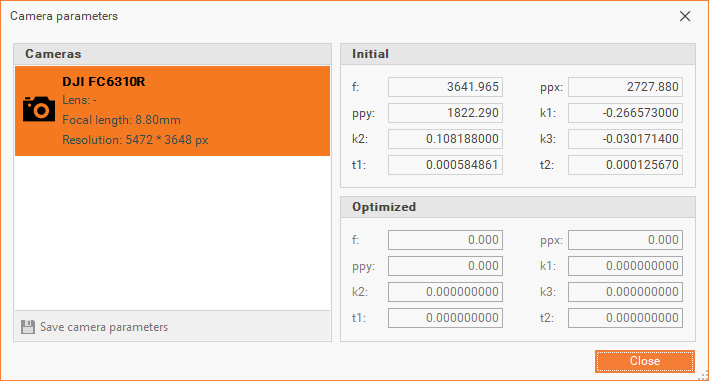709x381 pixels.
Task: Click the Initial k1 field -0.266573000
Action: (625, 113)
